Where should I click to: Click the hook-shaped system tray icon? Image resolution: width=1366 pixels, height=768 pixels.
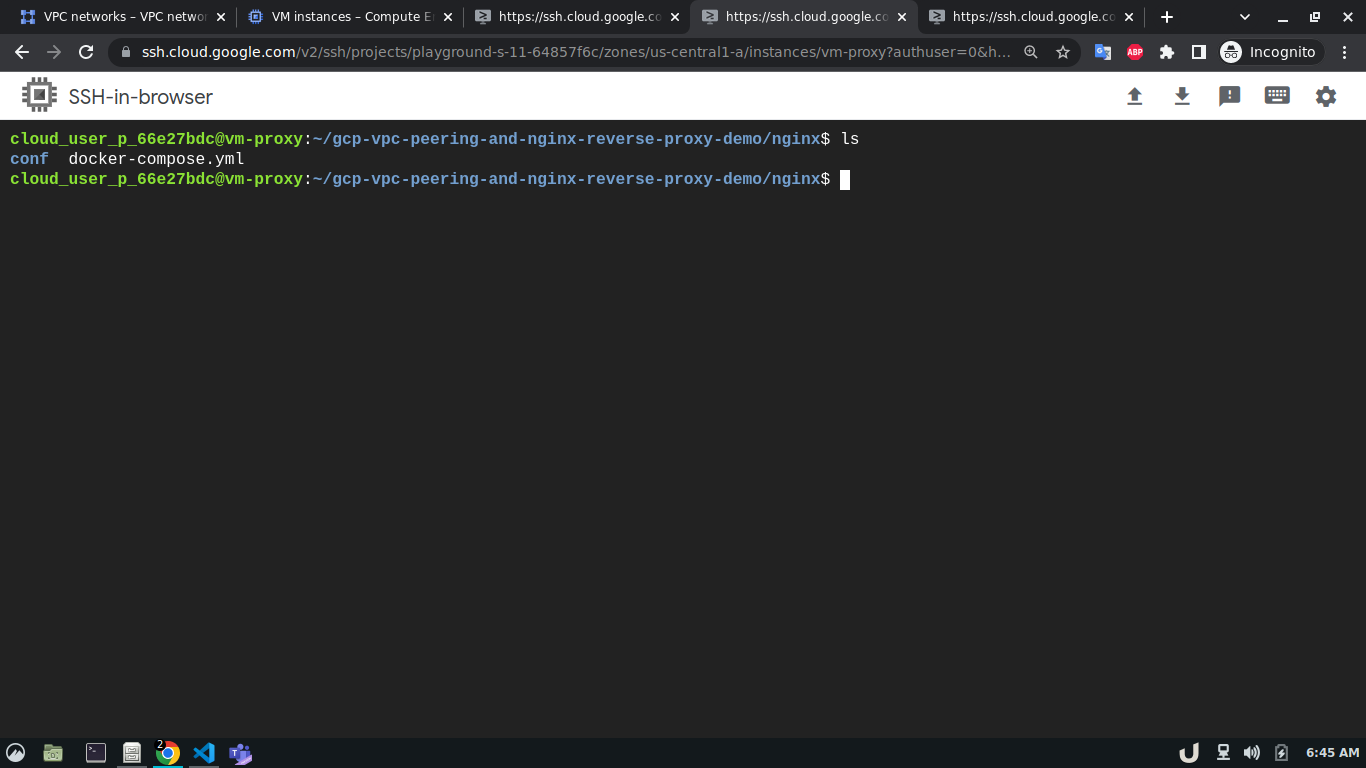click(x=1189, y=753)
